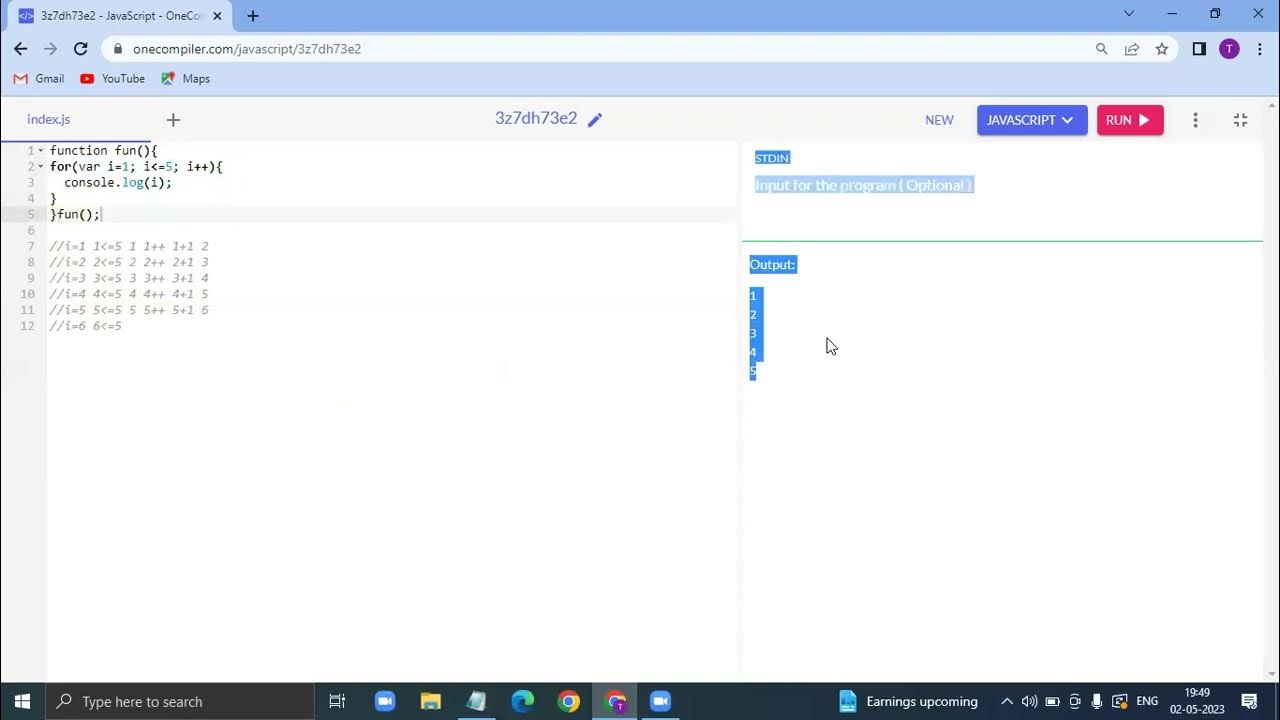This screenshot has width=1280, height=720.
Task: Run the code with the RUN button
Action: coord(1130,119)
